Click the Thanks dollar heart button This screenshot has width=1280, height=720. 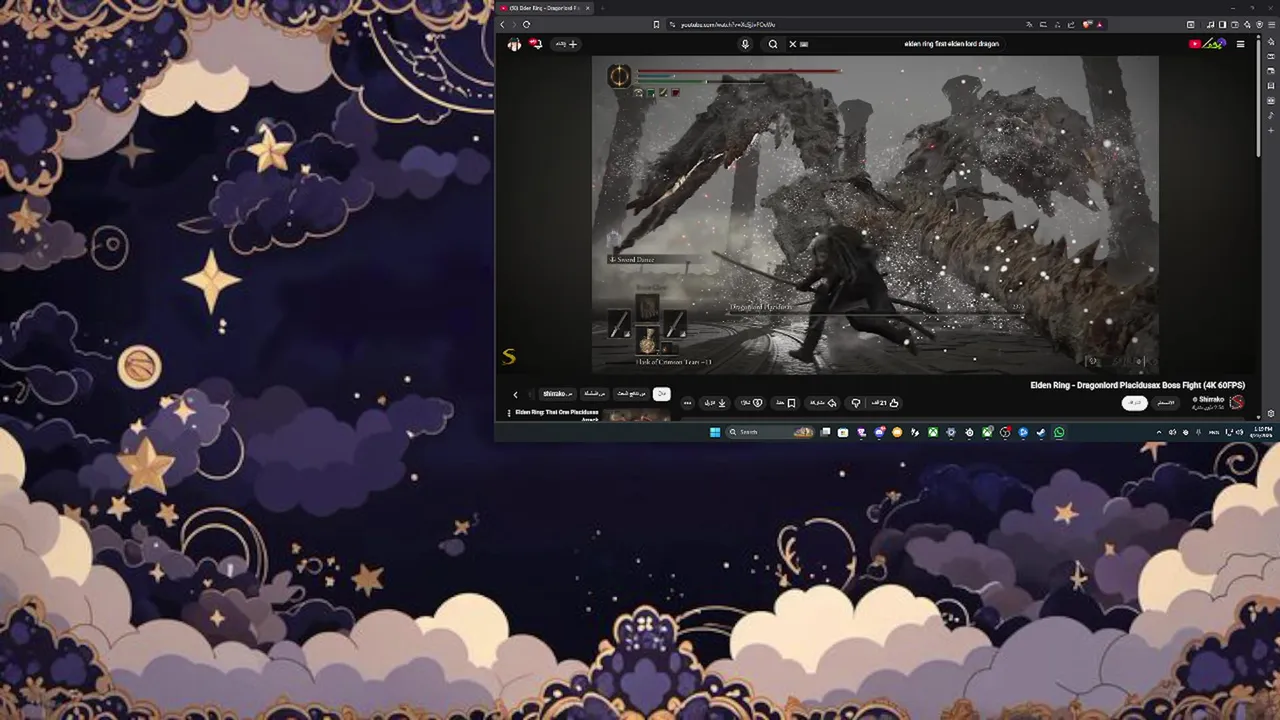pos(751,403)
